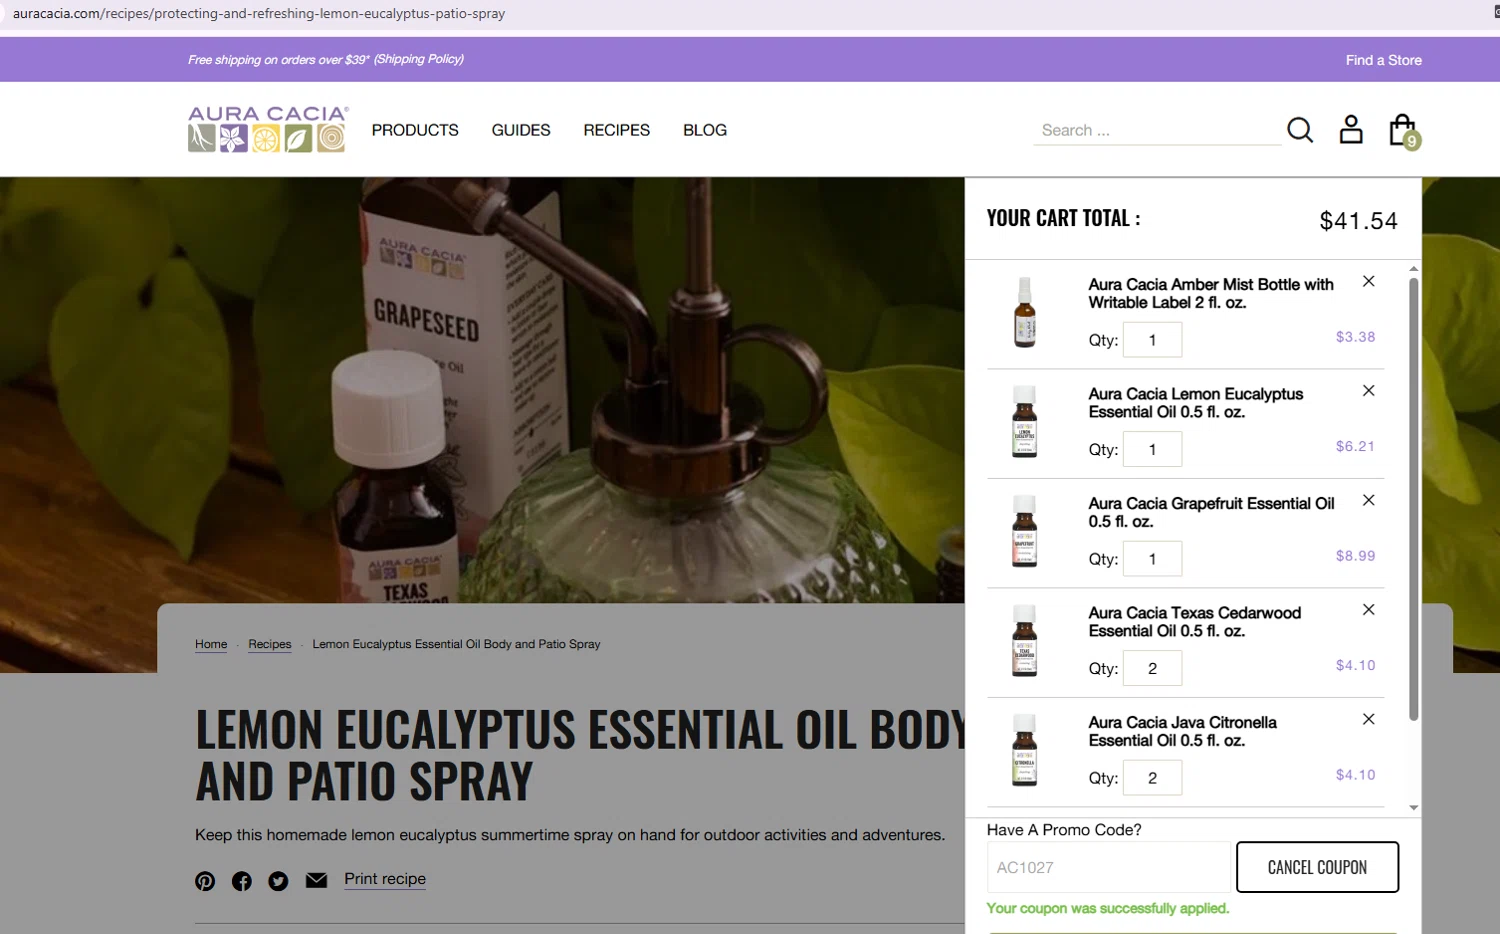Remove Texas Cedarwood Essential Oil from cart

pyautogui.click(x=1369, y=610)
